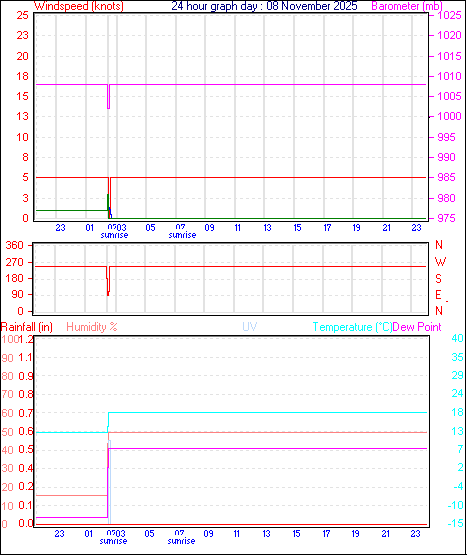467x559 pixels.
Task: Select barometer axis value 1010
Action: pos(449,76)
